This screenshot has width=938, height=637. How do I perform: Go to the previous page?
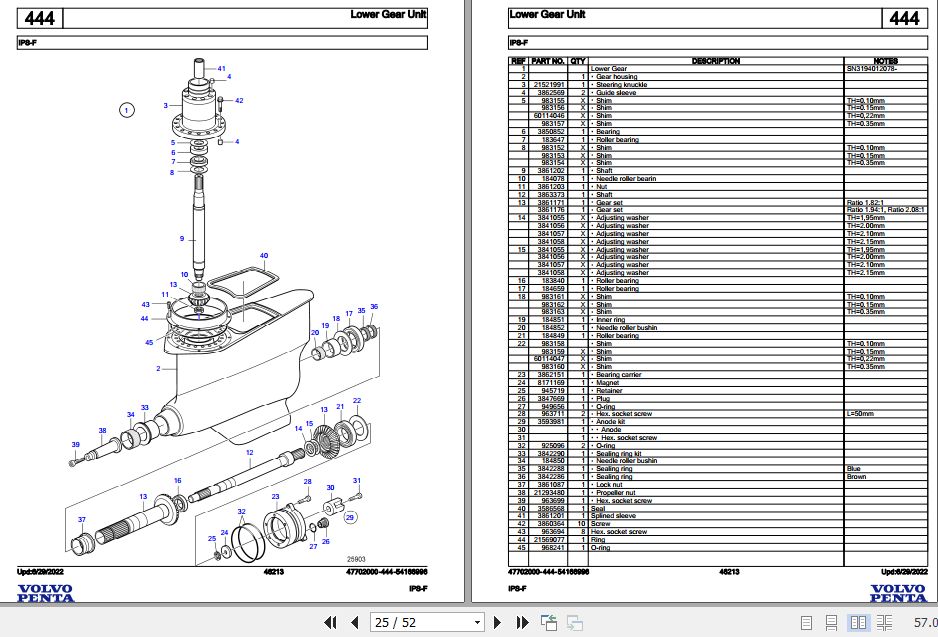[354, 622]
